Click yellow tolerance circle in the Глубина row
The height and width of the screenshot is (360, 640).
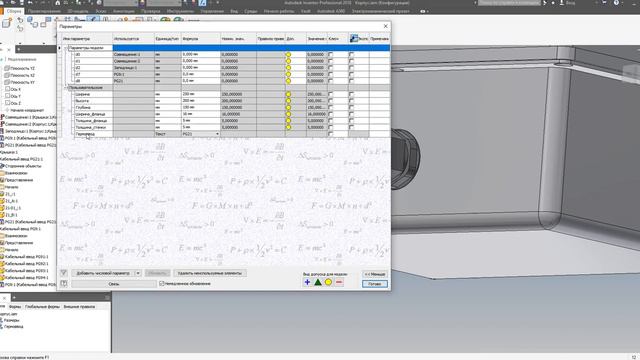(288, 107)
